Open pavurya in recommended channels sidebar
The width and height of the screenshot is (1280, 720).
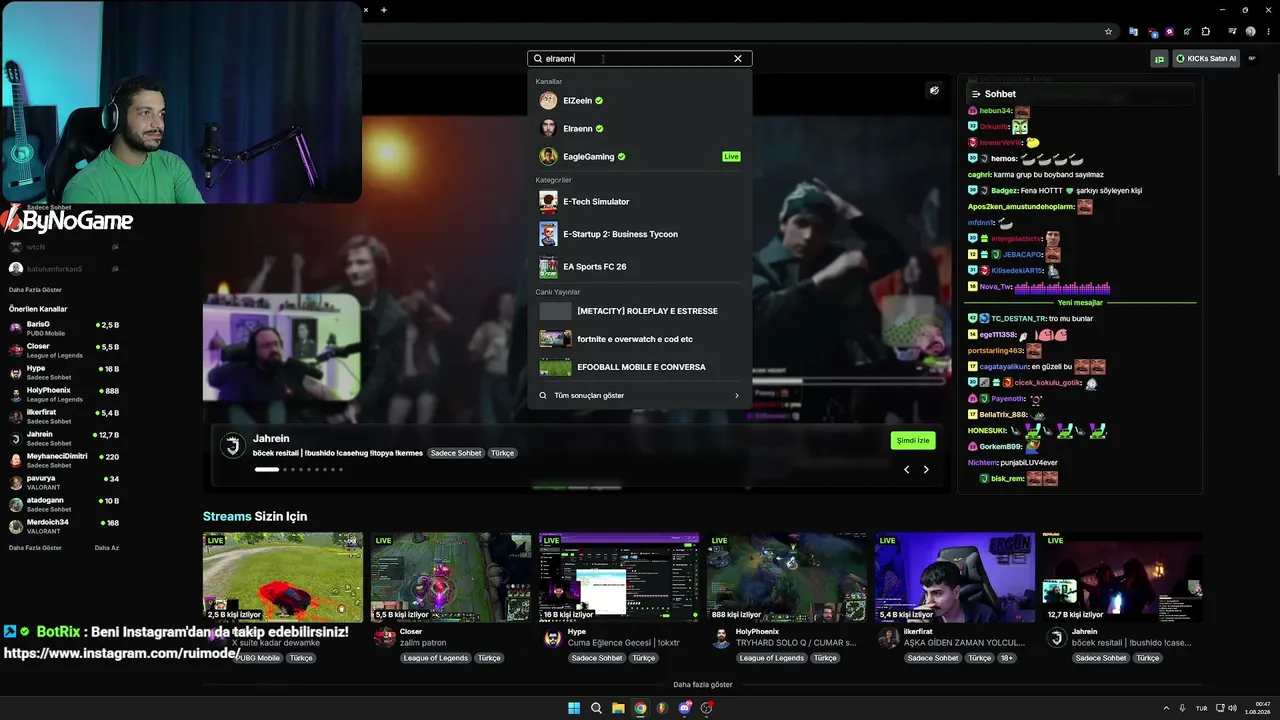64,482
